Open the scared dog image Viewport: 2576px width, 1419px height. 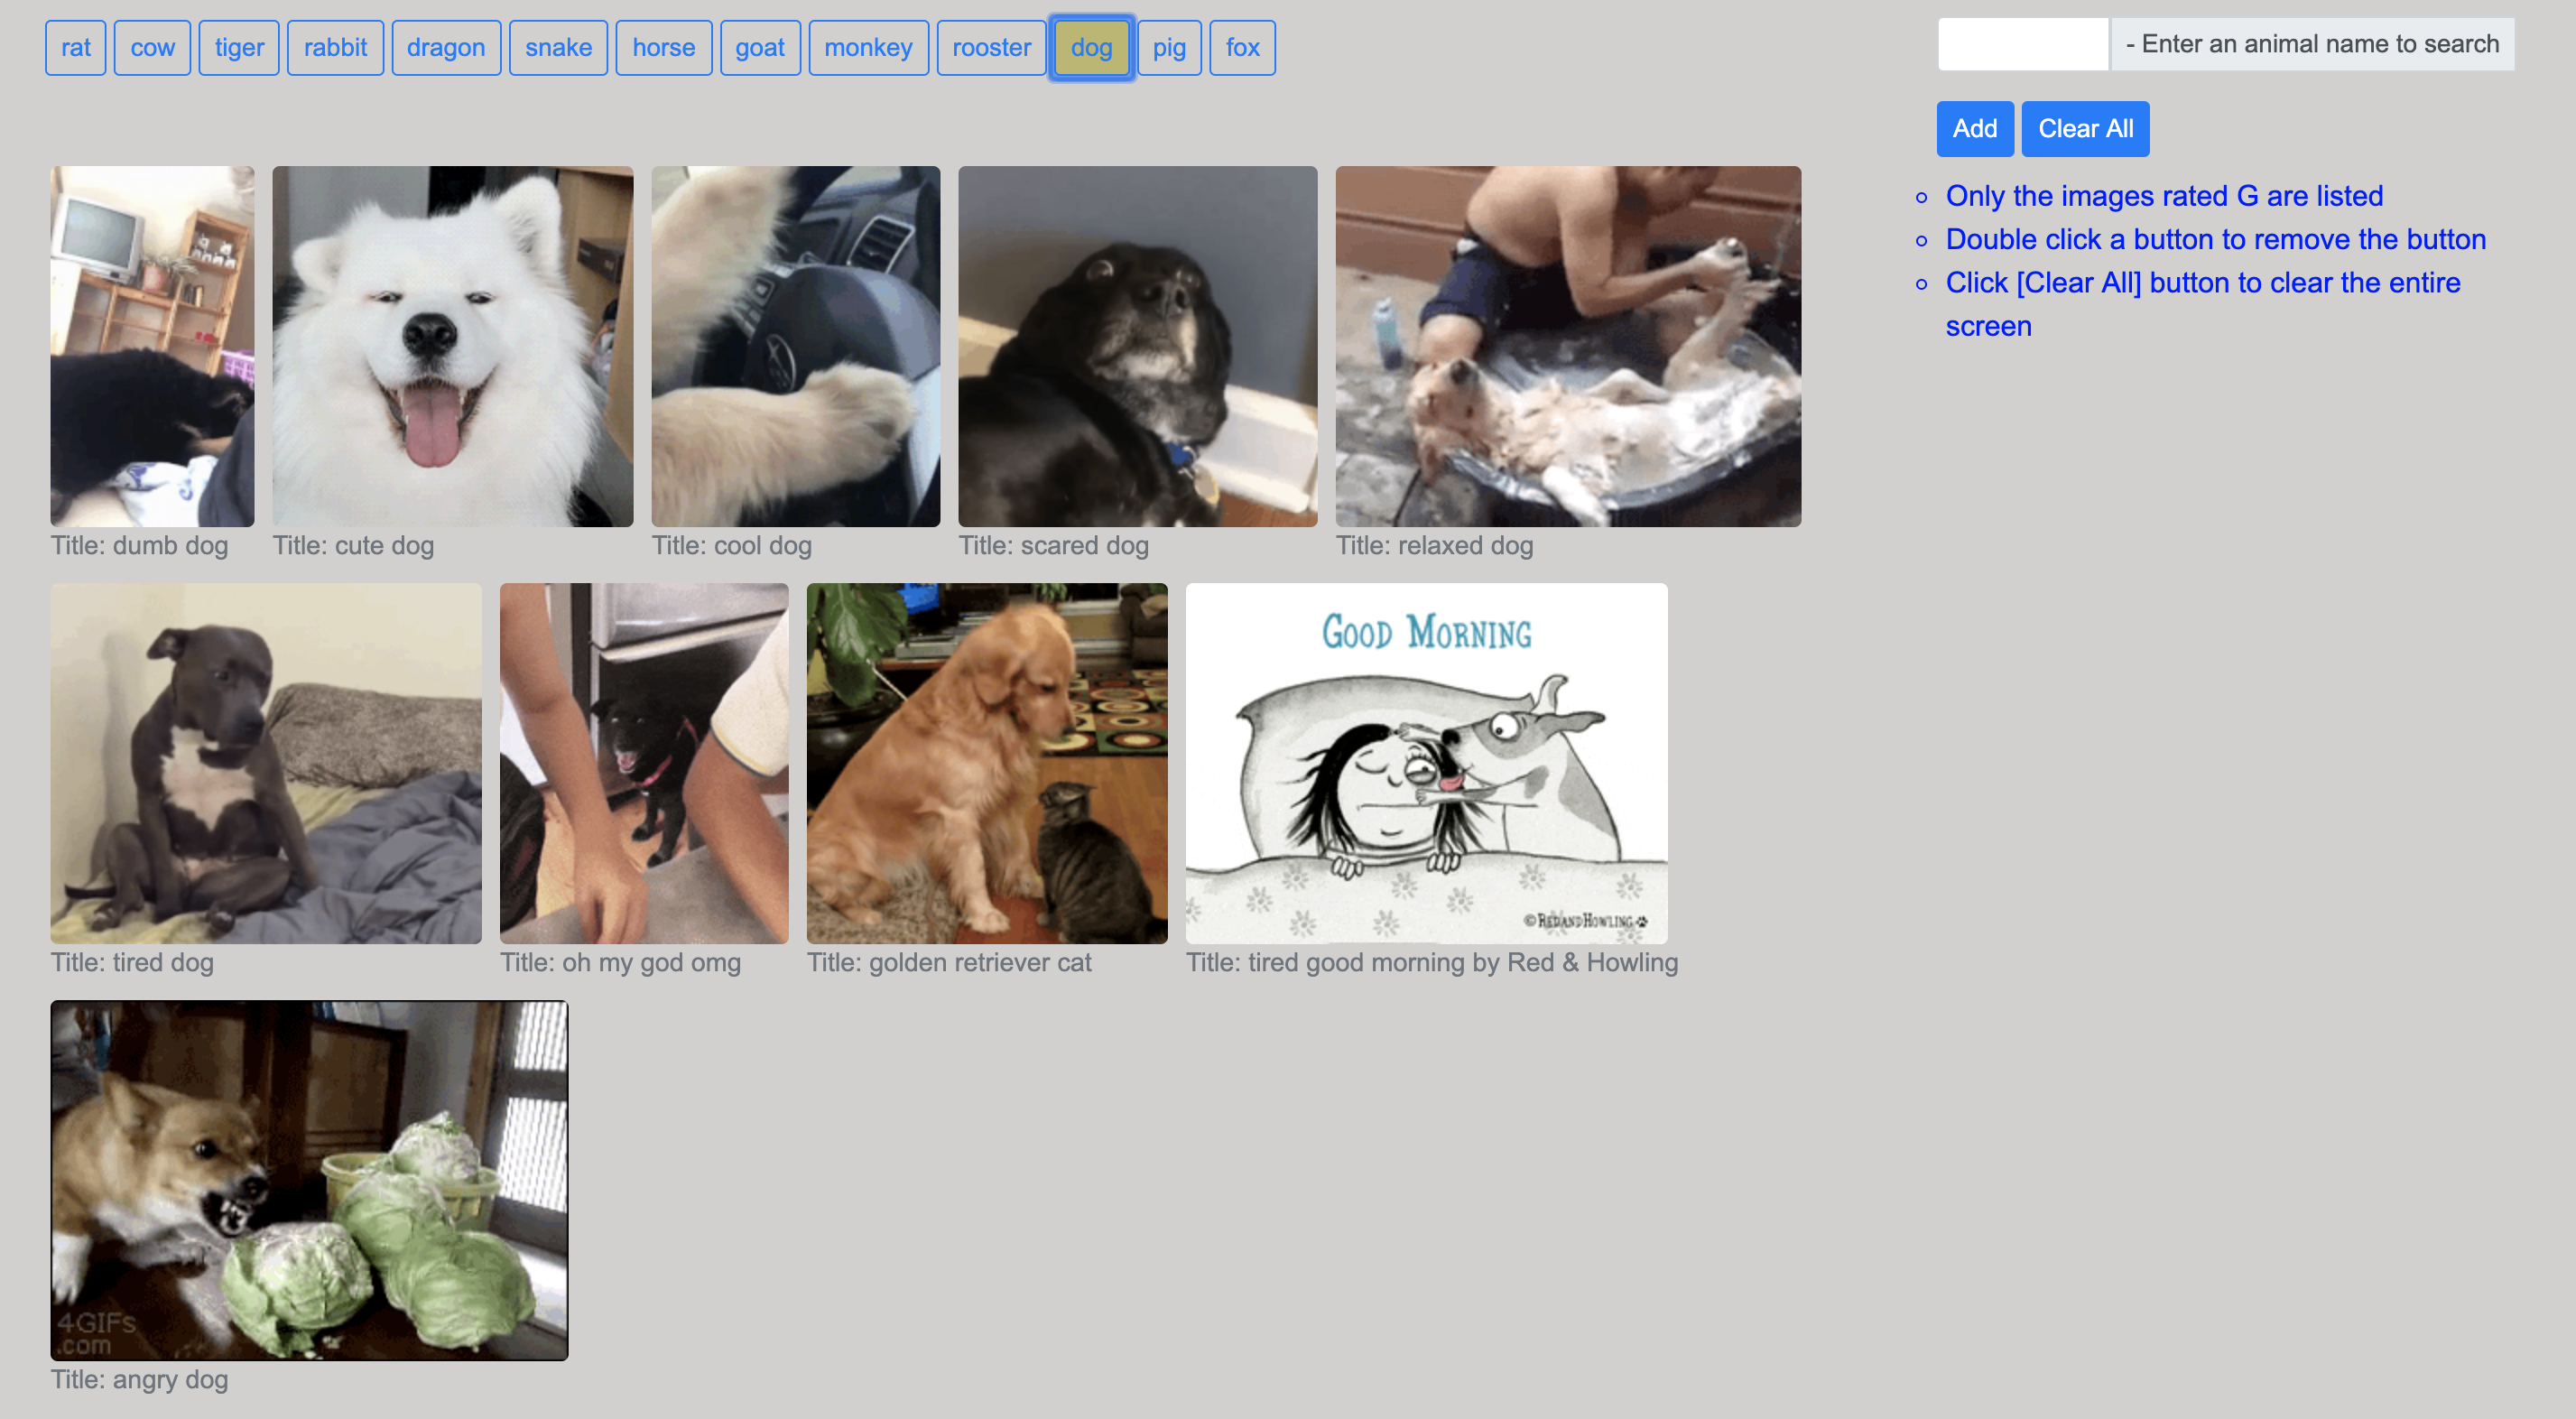click(x=1137, y=346)
